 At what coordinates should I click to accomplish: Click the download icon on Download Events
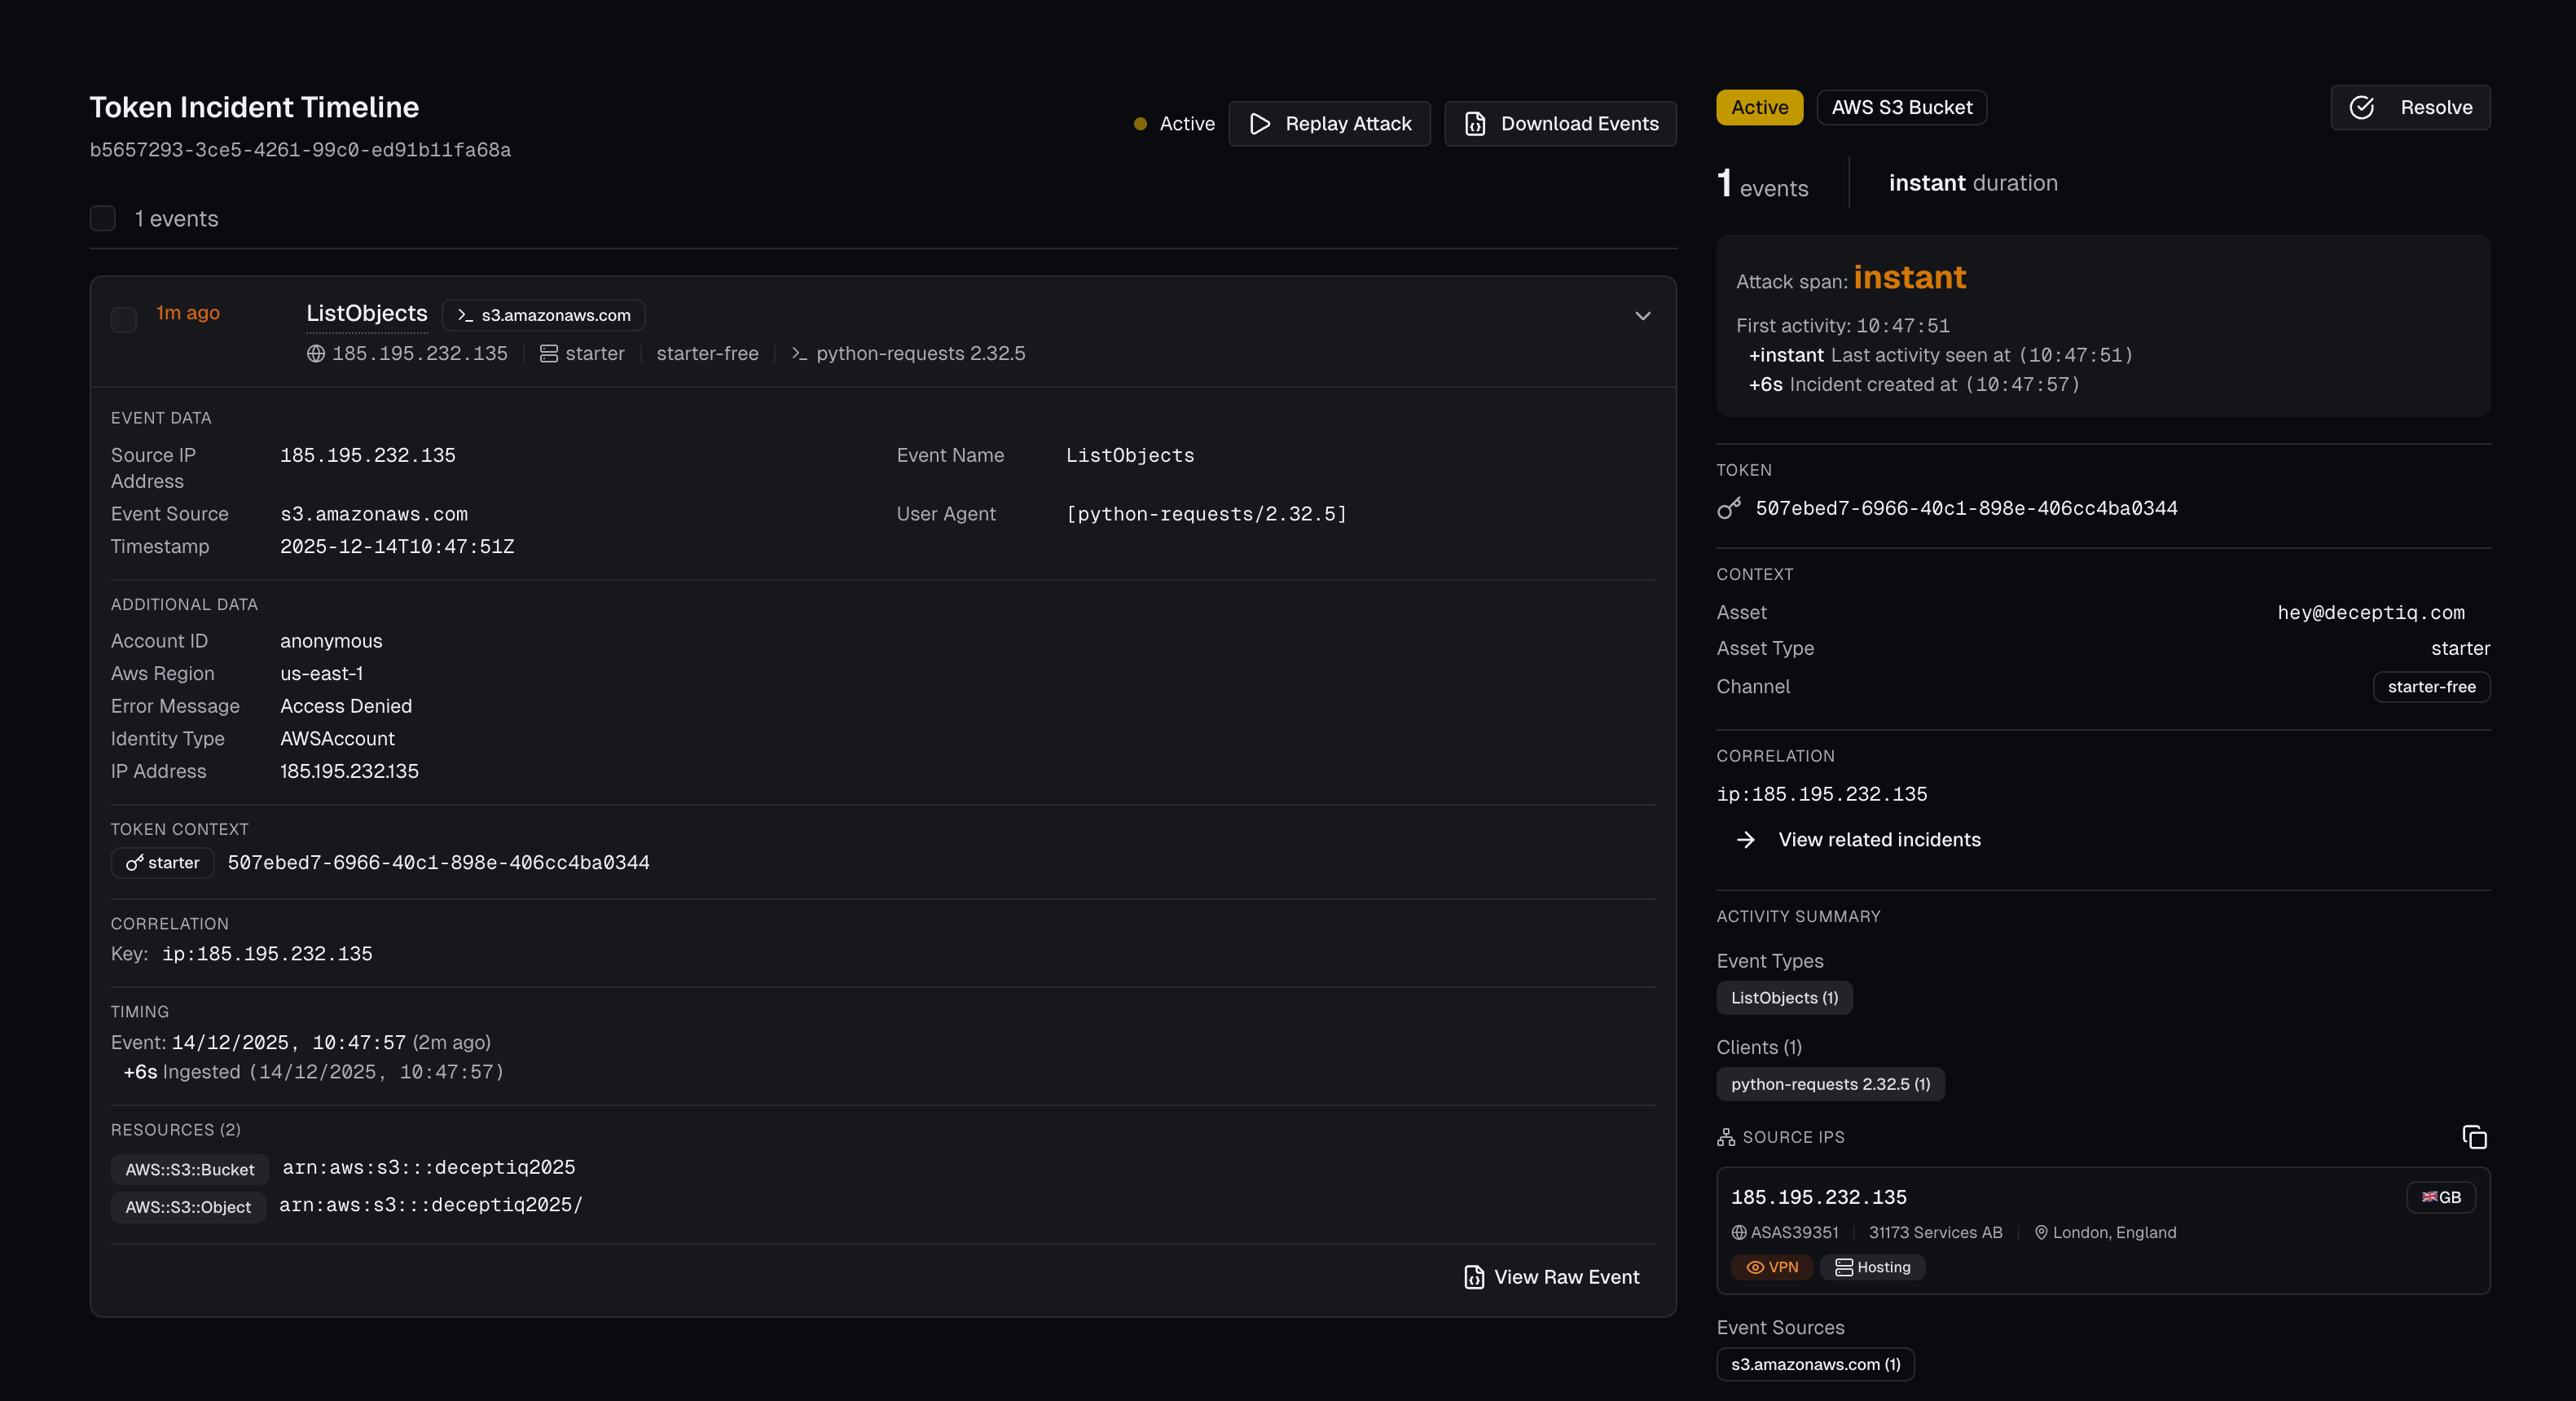[1475, 124]
